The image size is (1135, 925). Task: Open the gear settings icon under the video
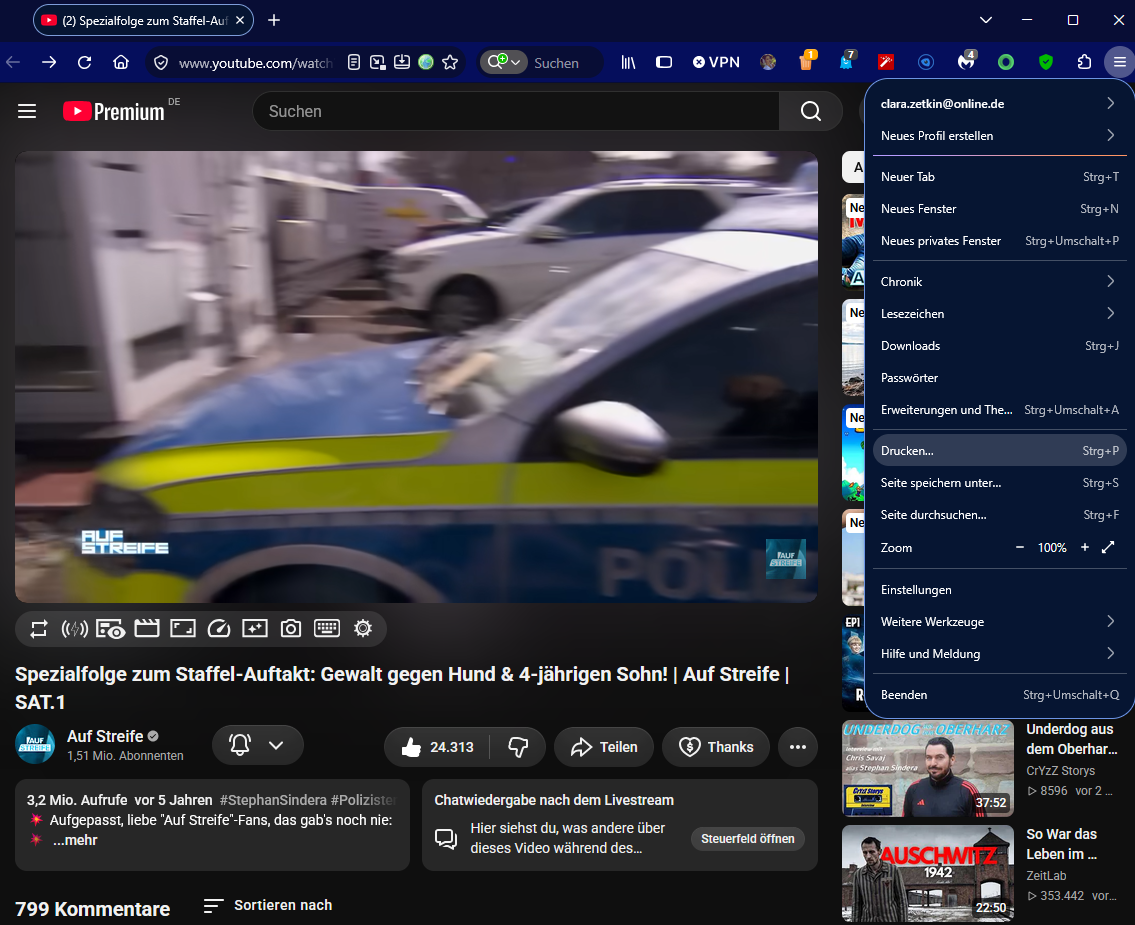tap(363, 628)
